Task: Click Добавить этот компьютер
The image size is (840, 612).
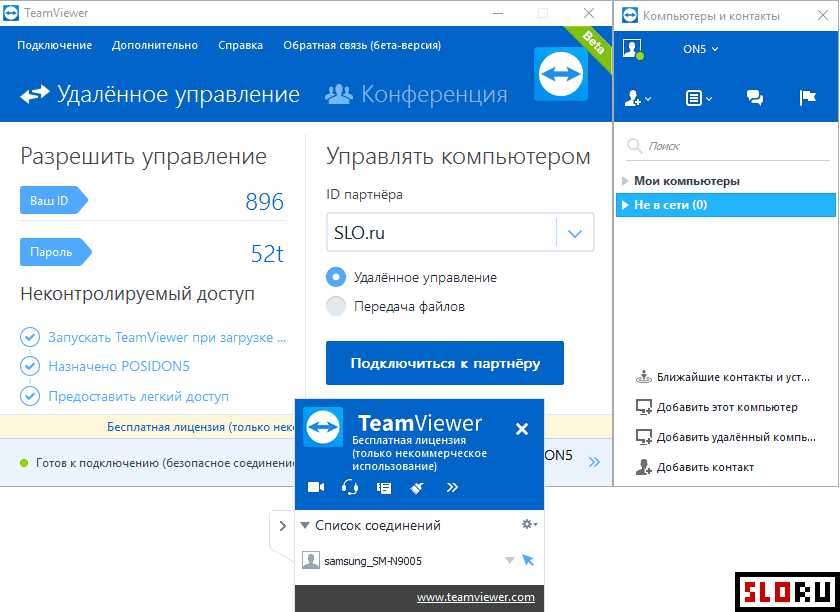Action: click(727, 407)
